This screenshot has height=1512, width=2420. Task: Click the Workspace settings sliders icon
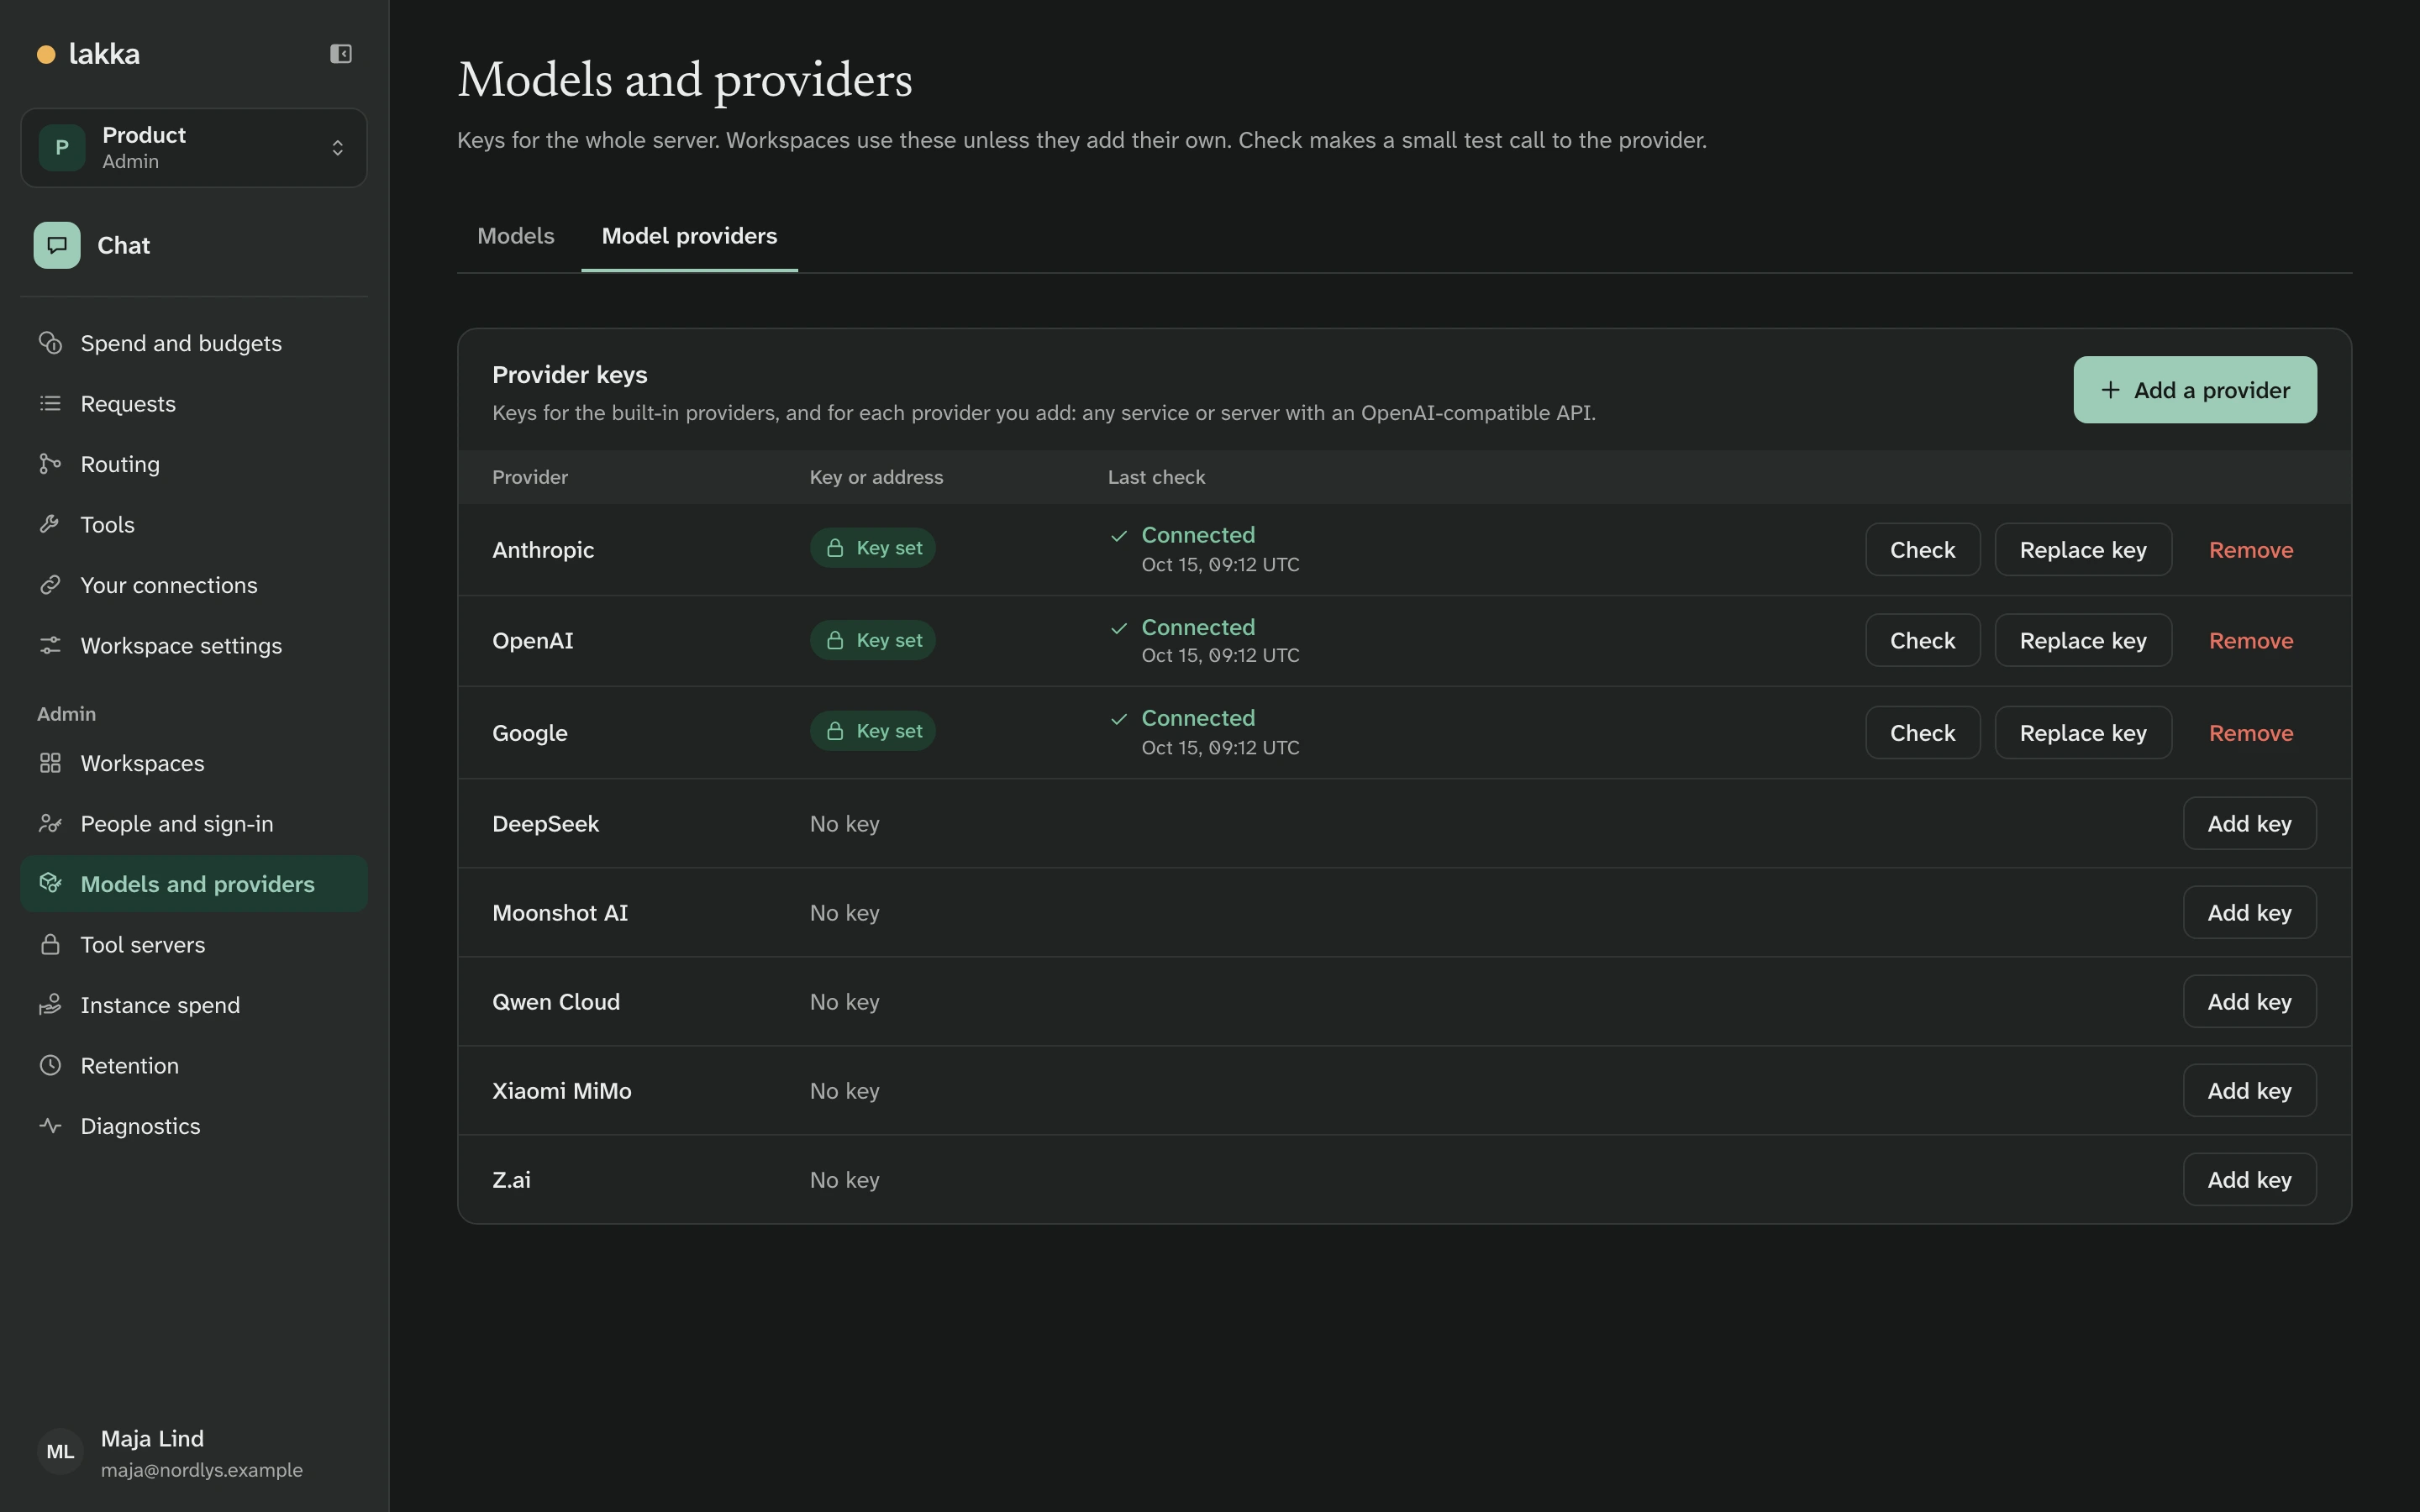(50, 645)
